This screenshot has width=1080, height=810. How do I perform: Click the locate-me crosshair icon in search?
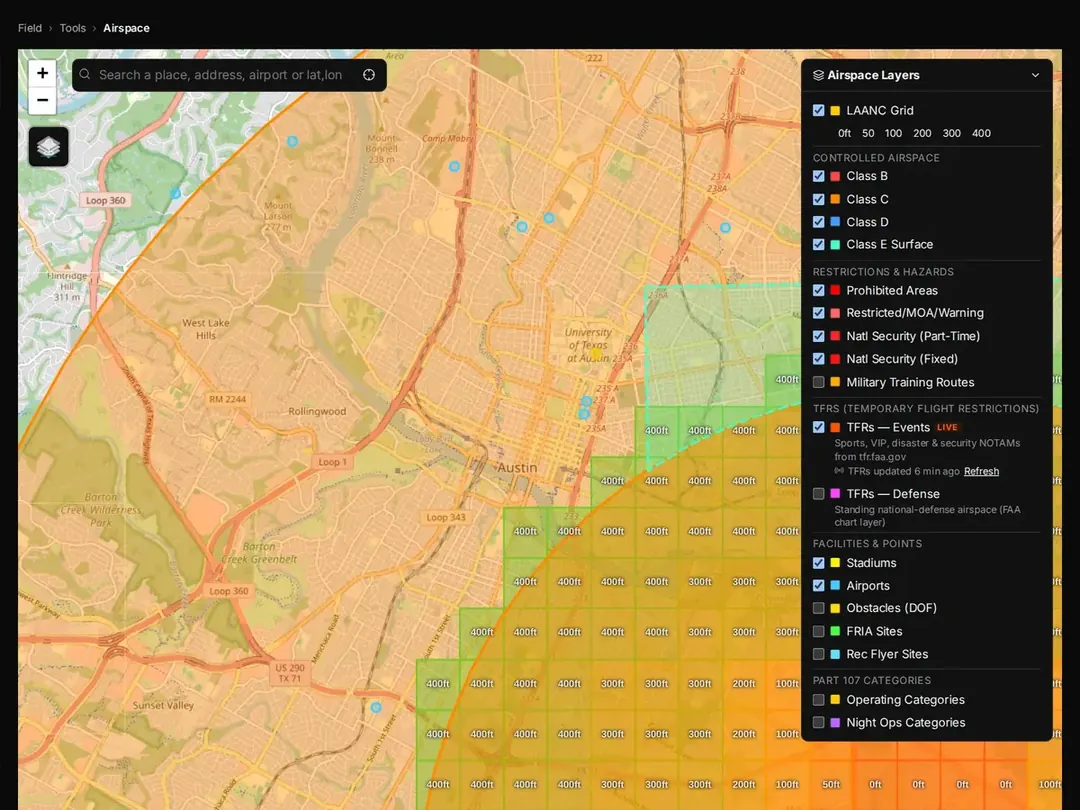369,75
